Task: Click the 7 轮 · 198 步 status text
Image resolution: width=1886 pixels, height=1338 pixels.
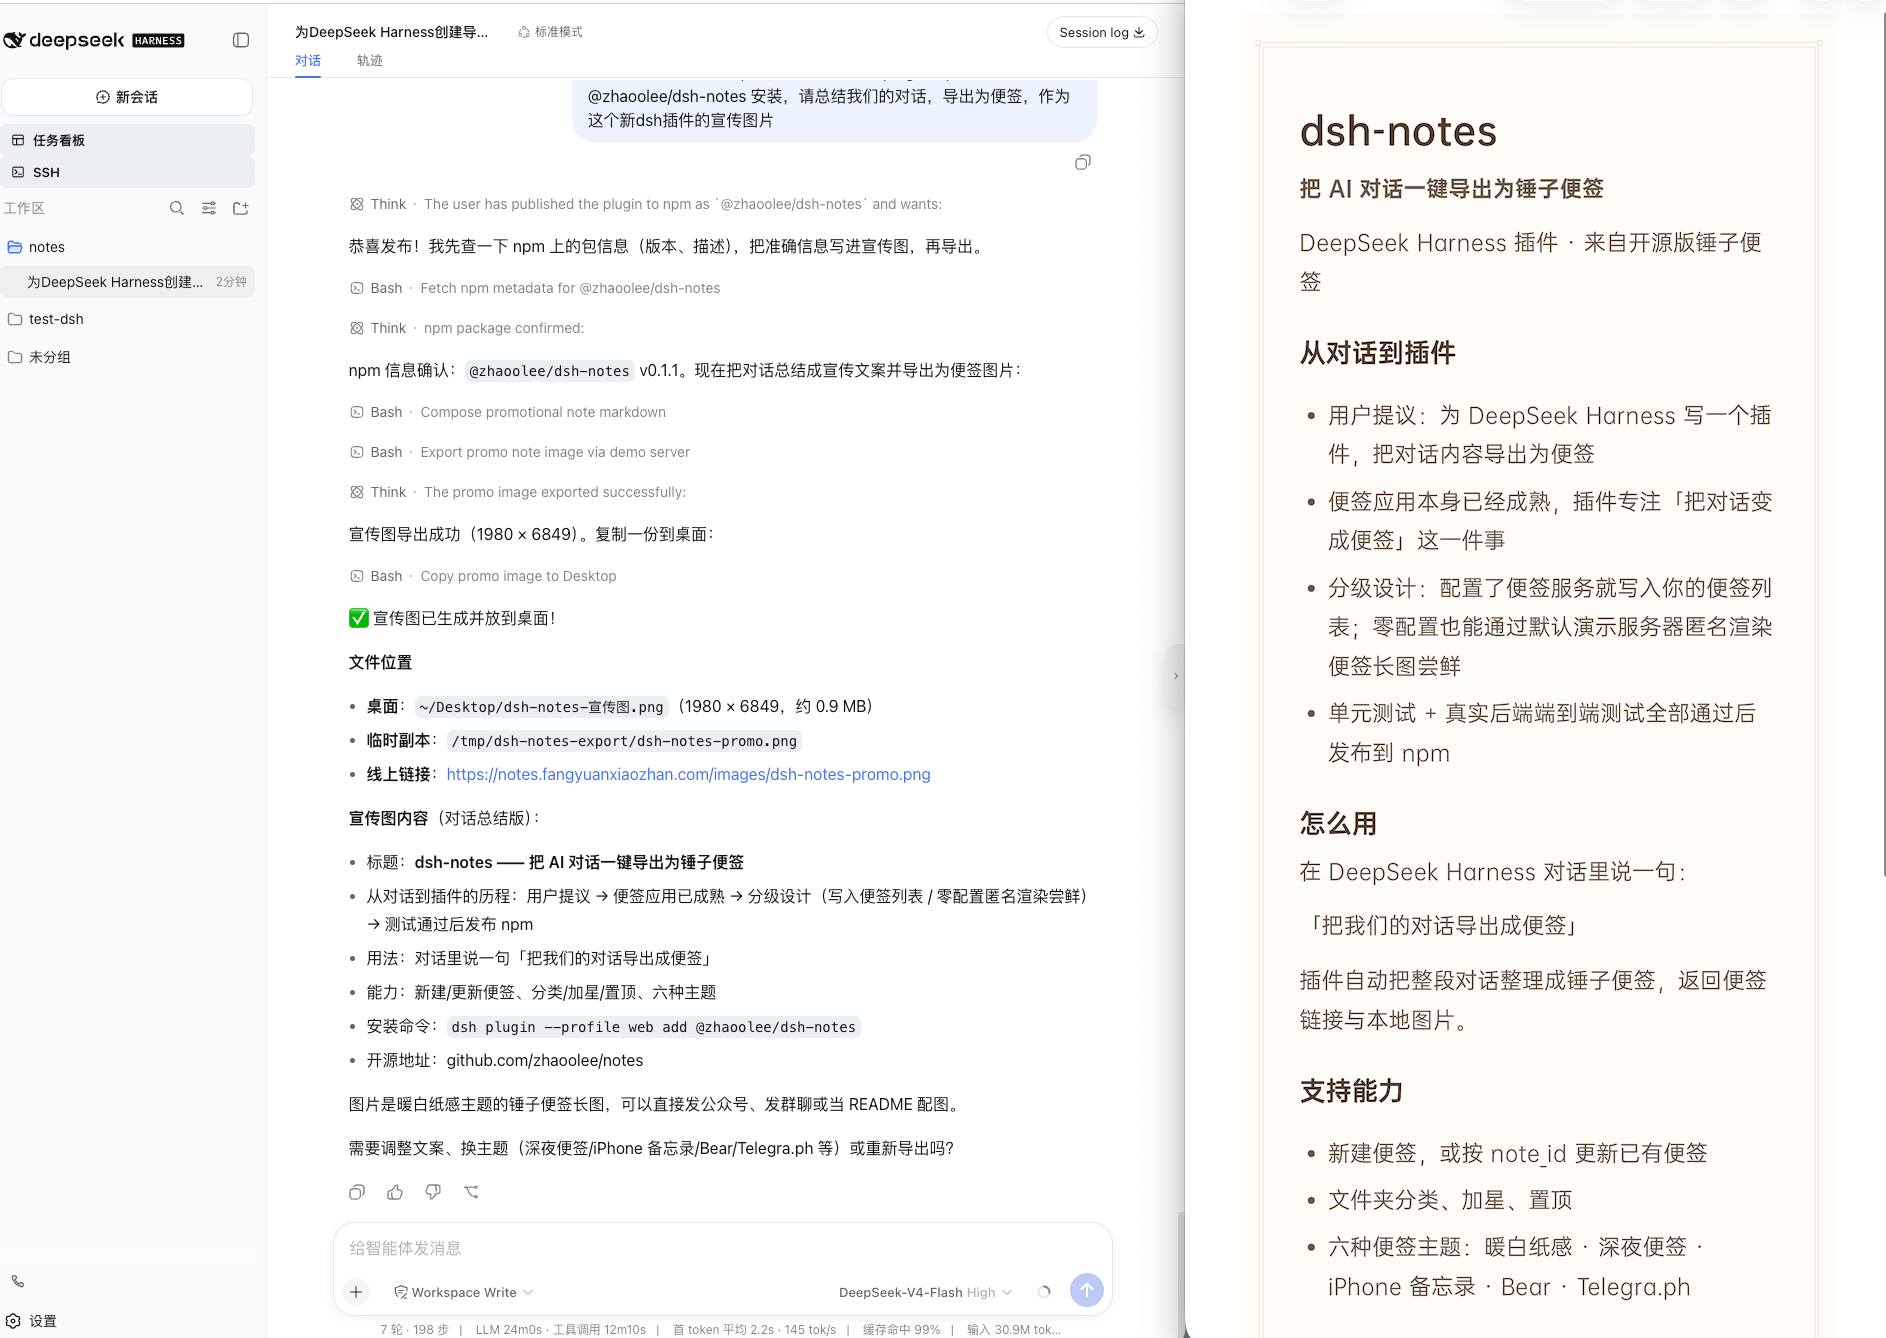Action: [x=414, y=1329]
